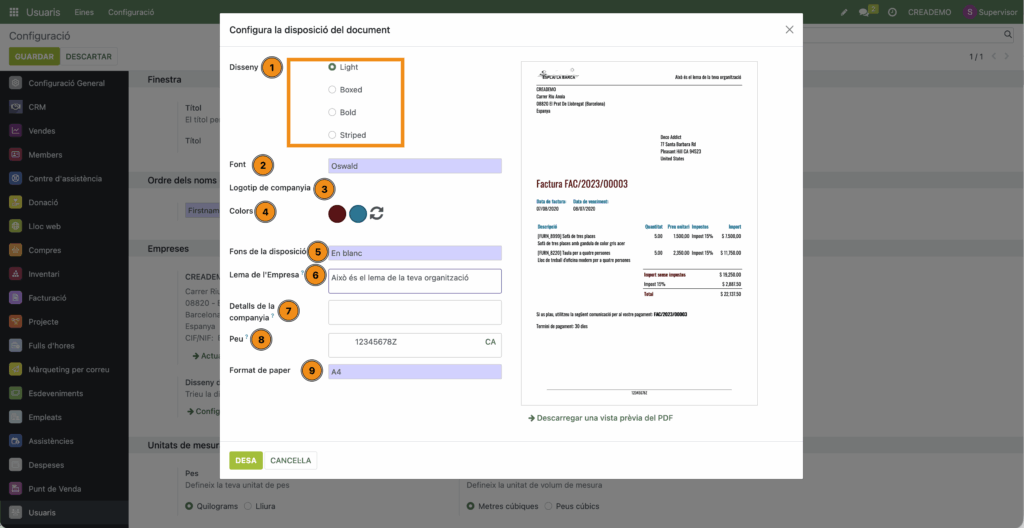This screenshot has height=528, width=1024.
Task: Open Format de paper dropdown A4
Action: pyautogui.click(x=414, y=372)
